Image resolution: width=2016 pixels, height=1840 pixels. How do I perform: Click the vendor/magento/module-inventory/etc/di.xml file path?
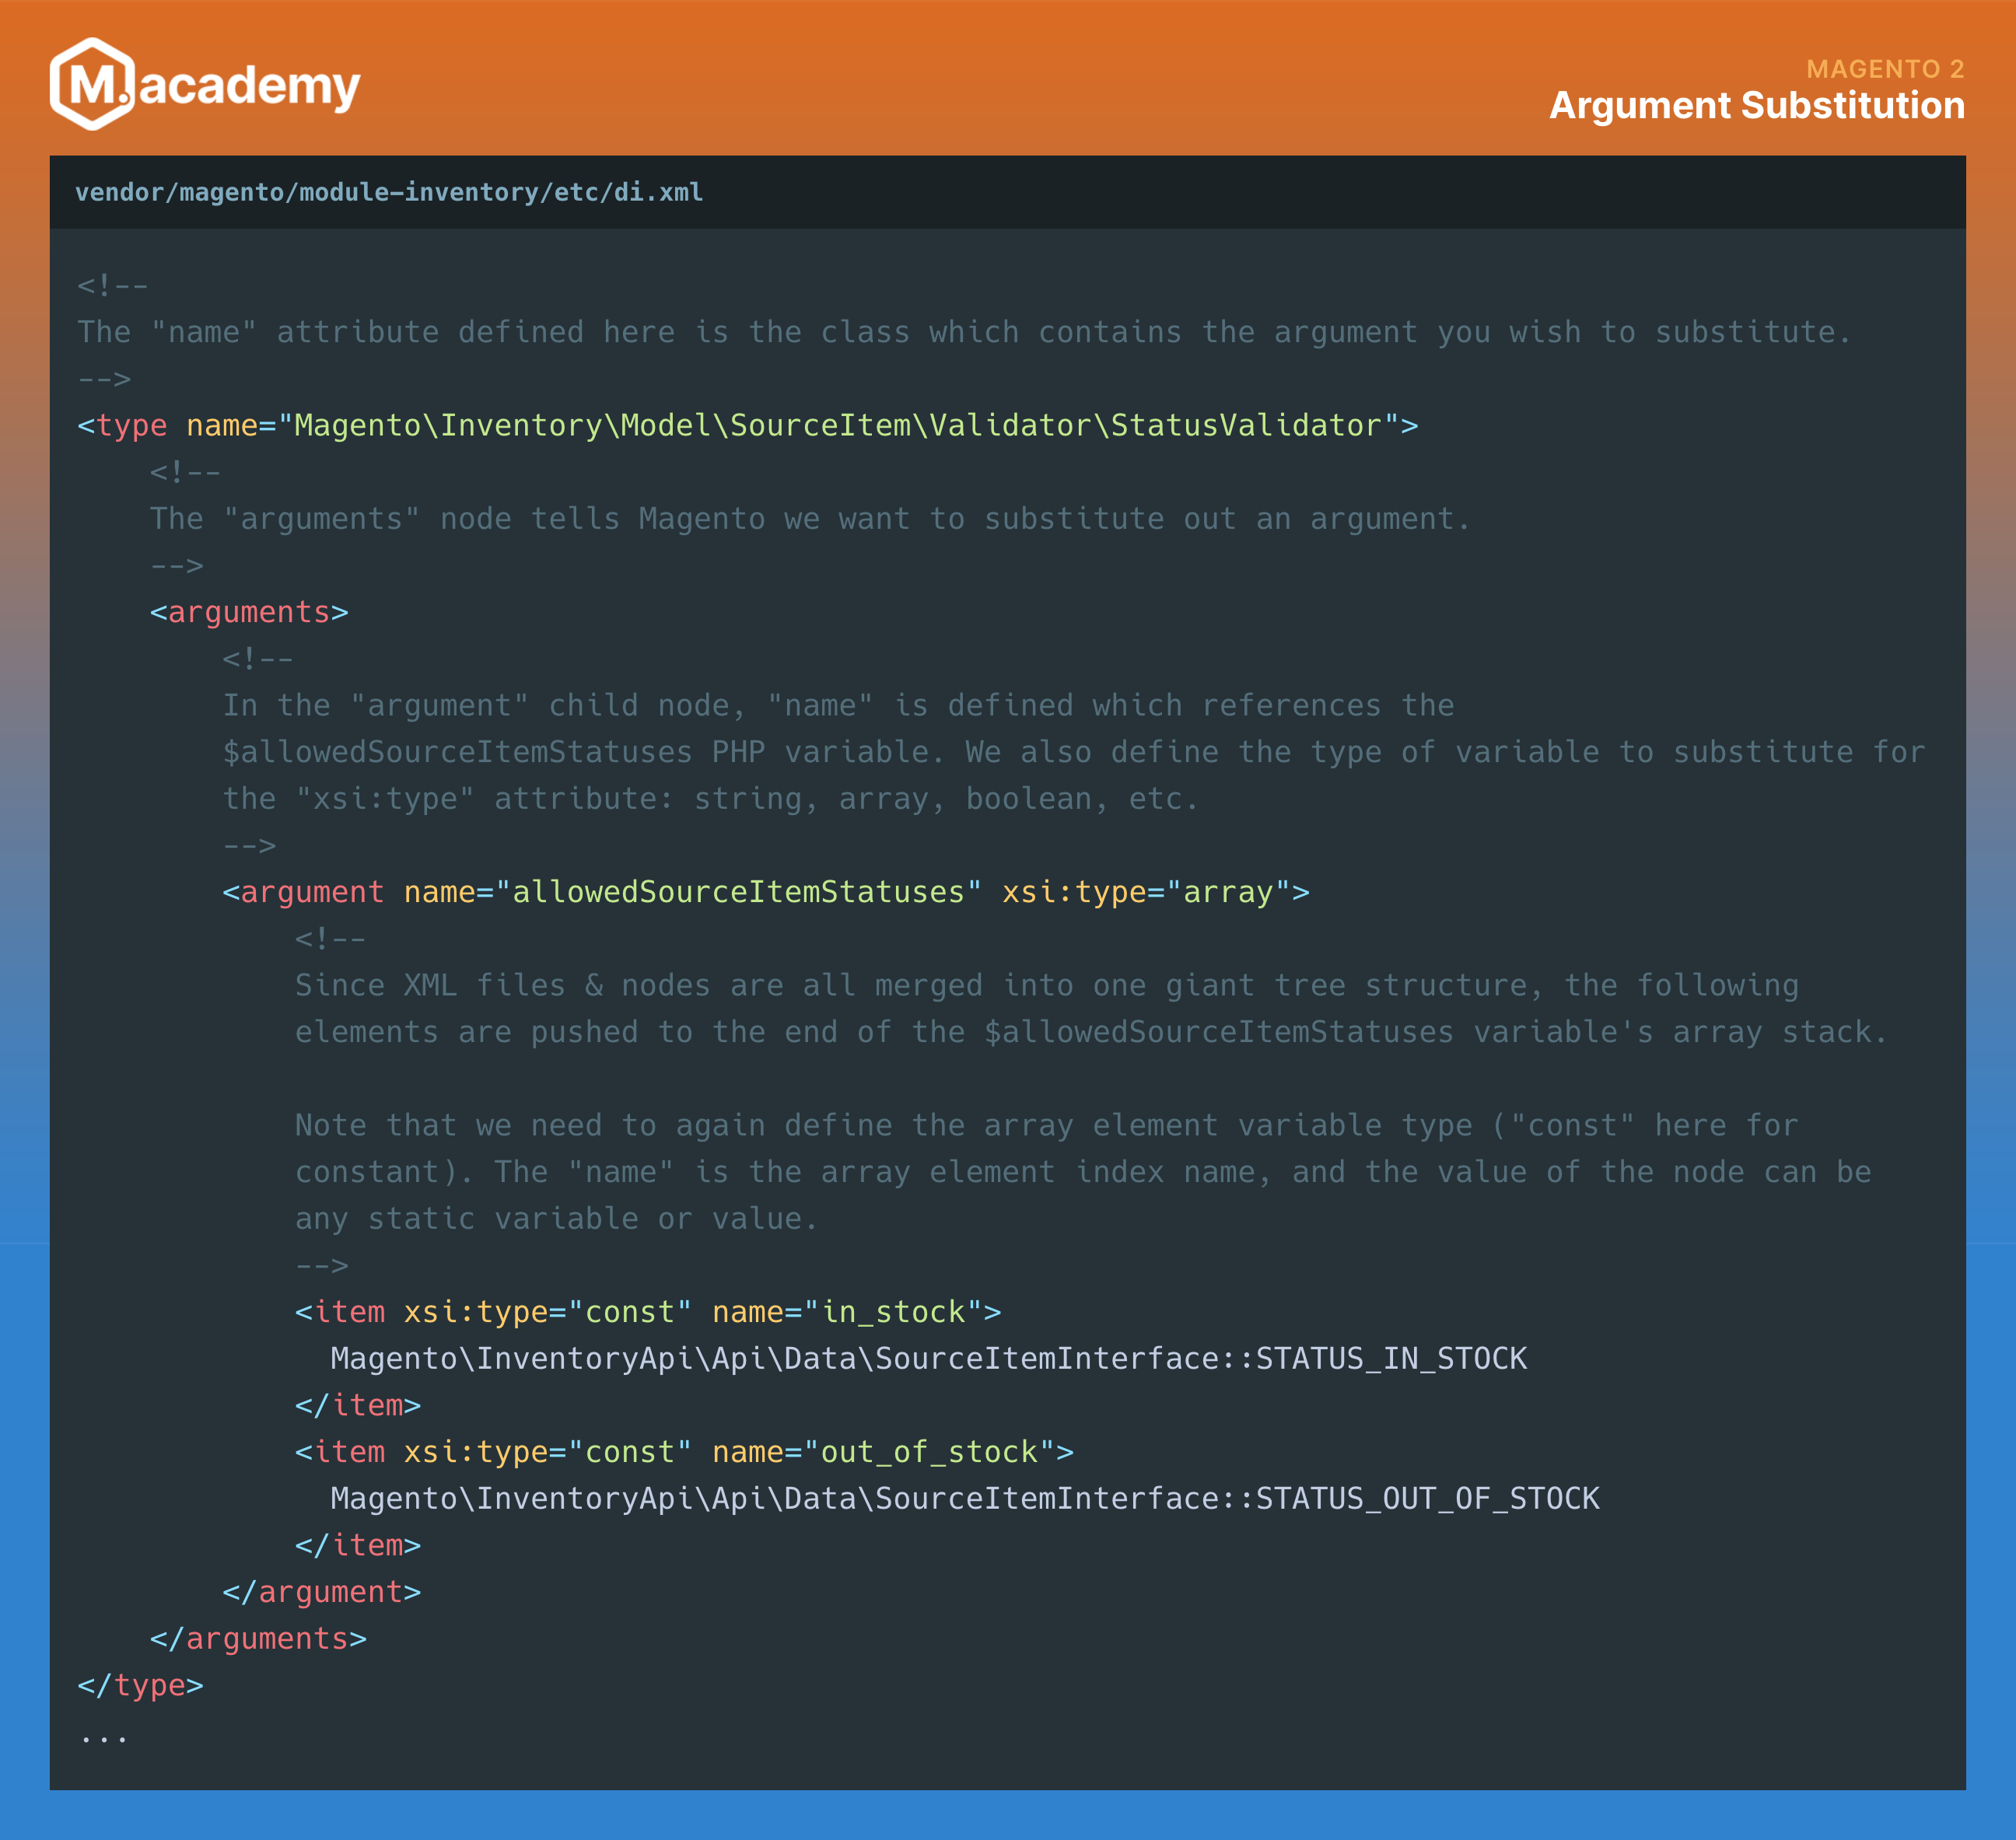pyautogui.click(x=389, y=192)
